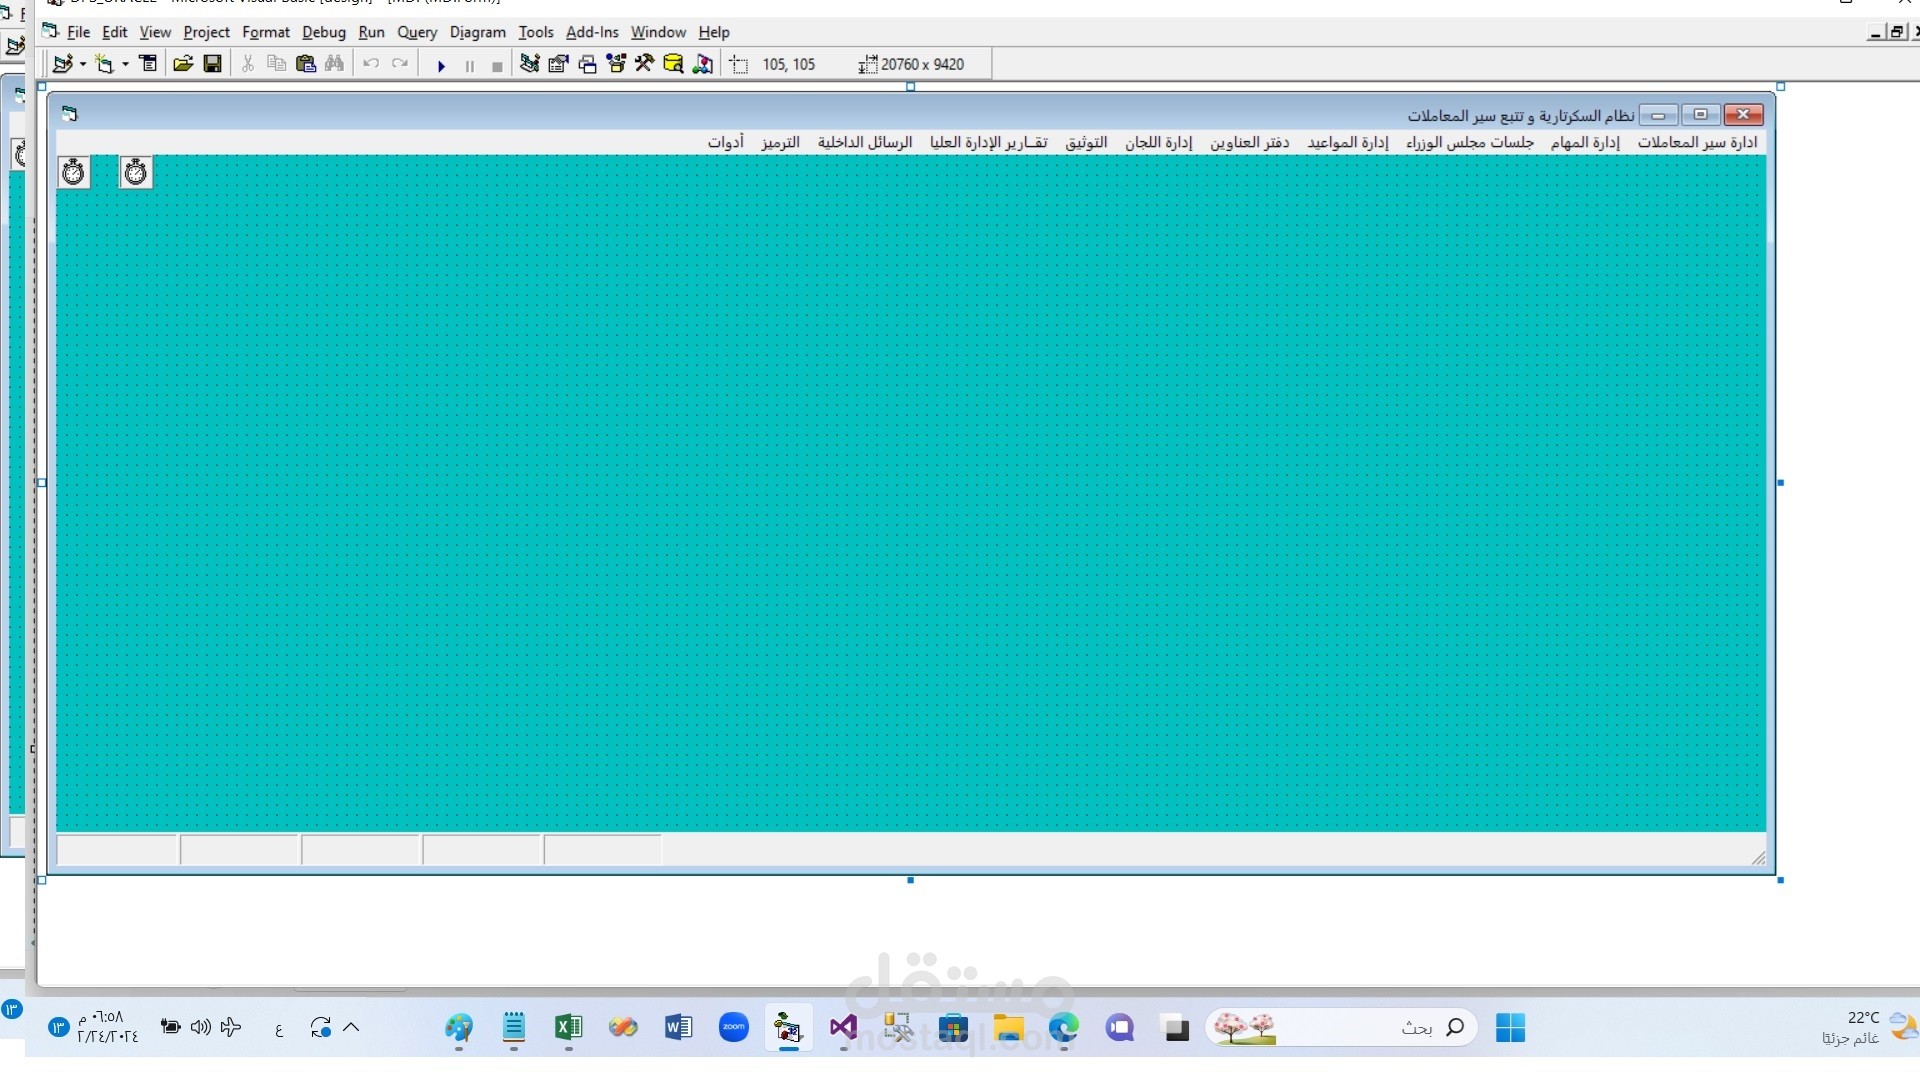The image size is (1920, 1080).
Task: Open the Visual Component Manager icon
Action: 703,64
